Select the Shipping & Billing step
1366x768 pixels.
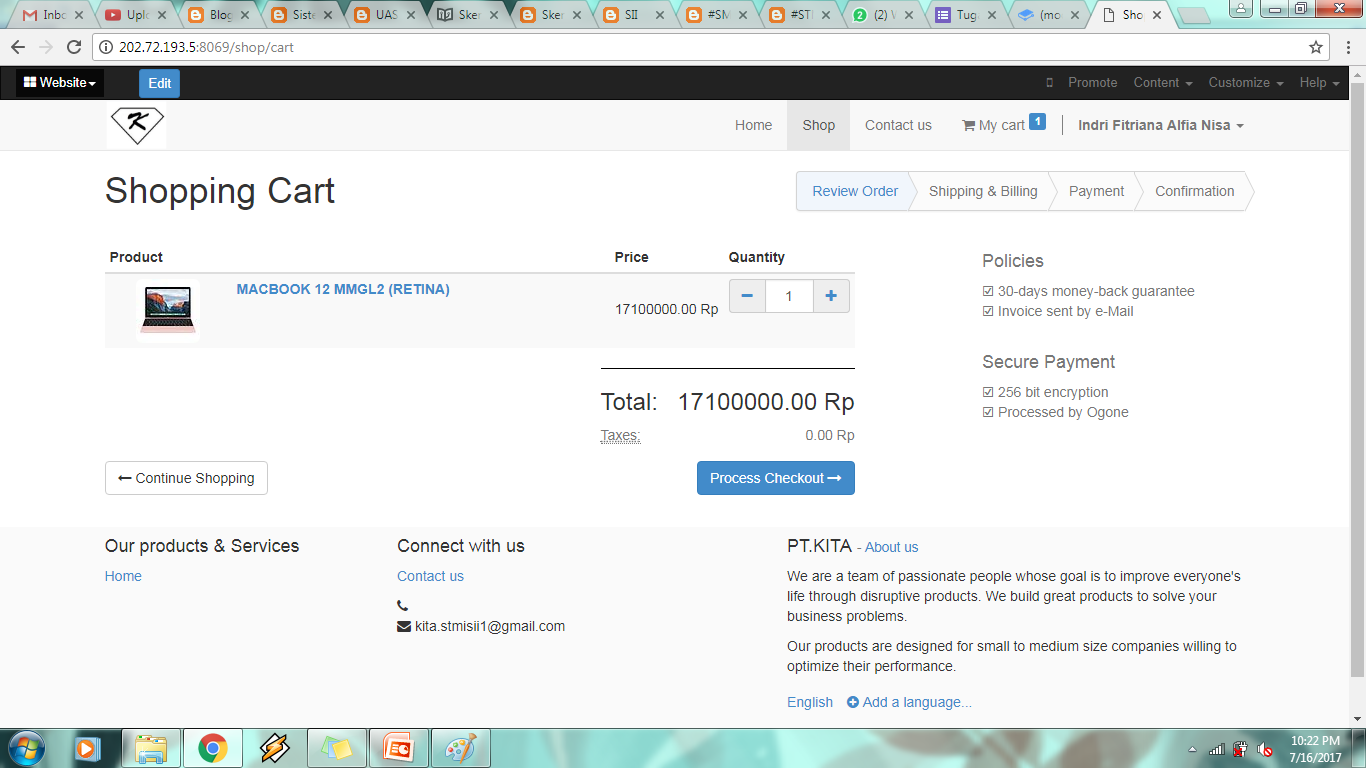tap(982, 191)
